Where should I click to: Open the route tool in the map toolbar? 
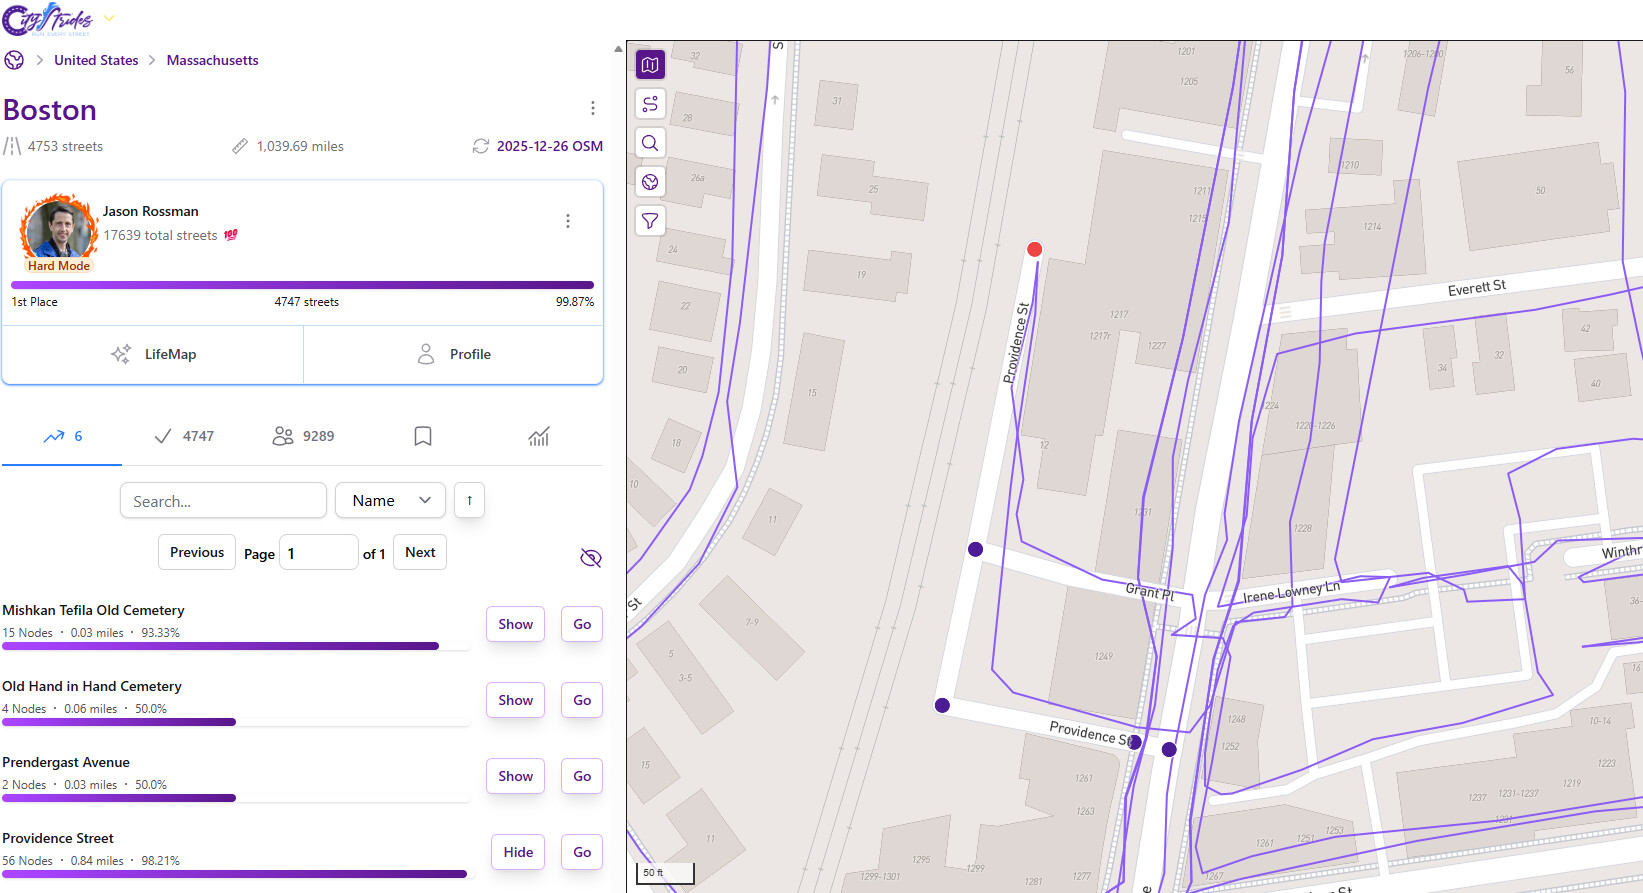coord(650,104)
